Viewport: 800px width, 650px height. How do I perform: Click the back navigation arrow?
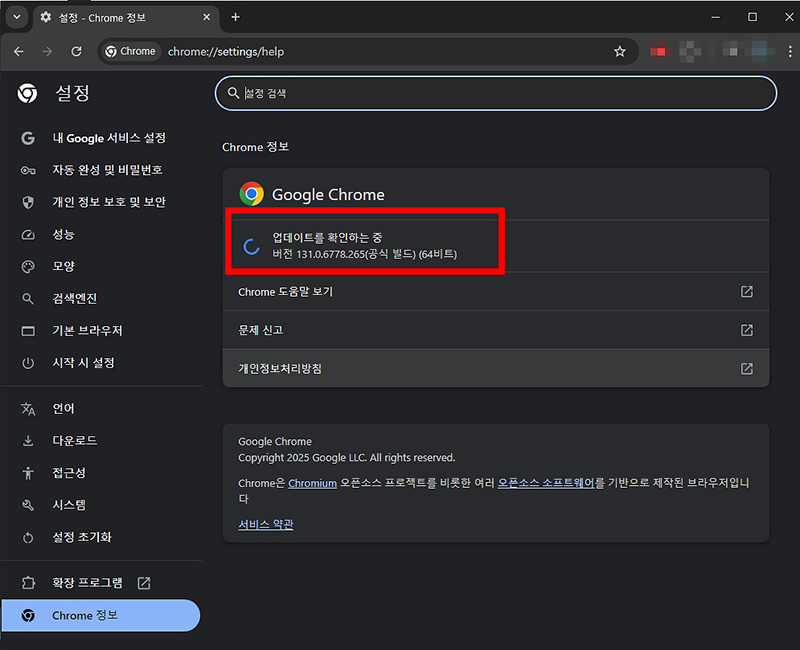click(x=20, y=51)
